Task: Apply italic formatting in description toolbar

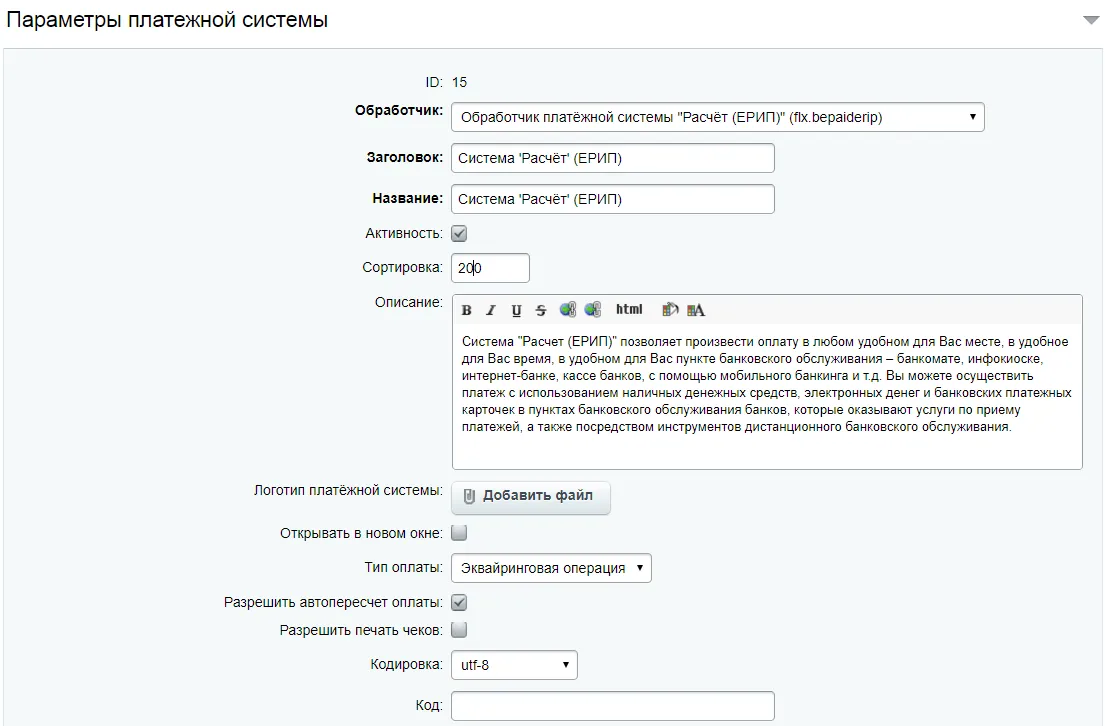Action: click(x=491, y=310)
